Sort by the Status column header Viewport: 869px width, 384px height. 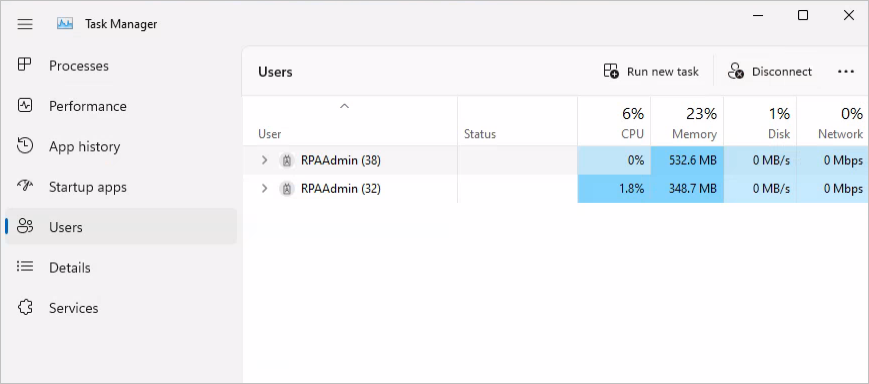(x=517, y=121)
